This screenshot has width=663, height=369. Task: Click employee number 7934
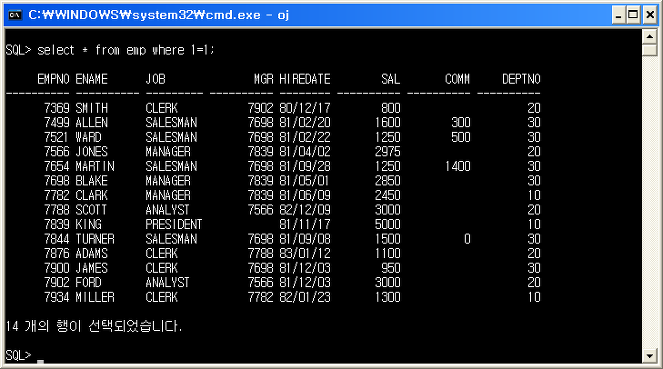click(x=57, y=298)
